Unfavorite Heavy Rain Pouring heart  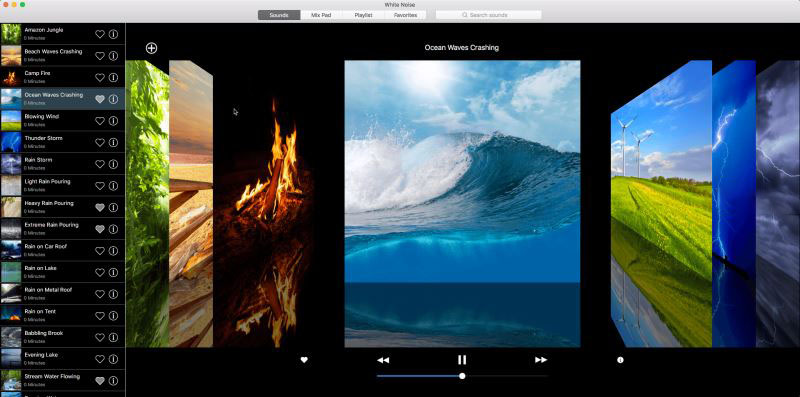pyautogui.click(x=100, y=208)
